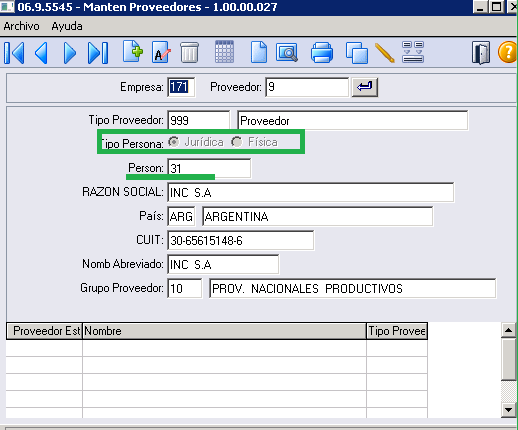Screen dimensions: 518x430
Task: Edit record icon with letter A
Action: [161, 52]
